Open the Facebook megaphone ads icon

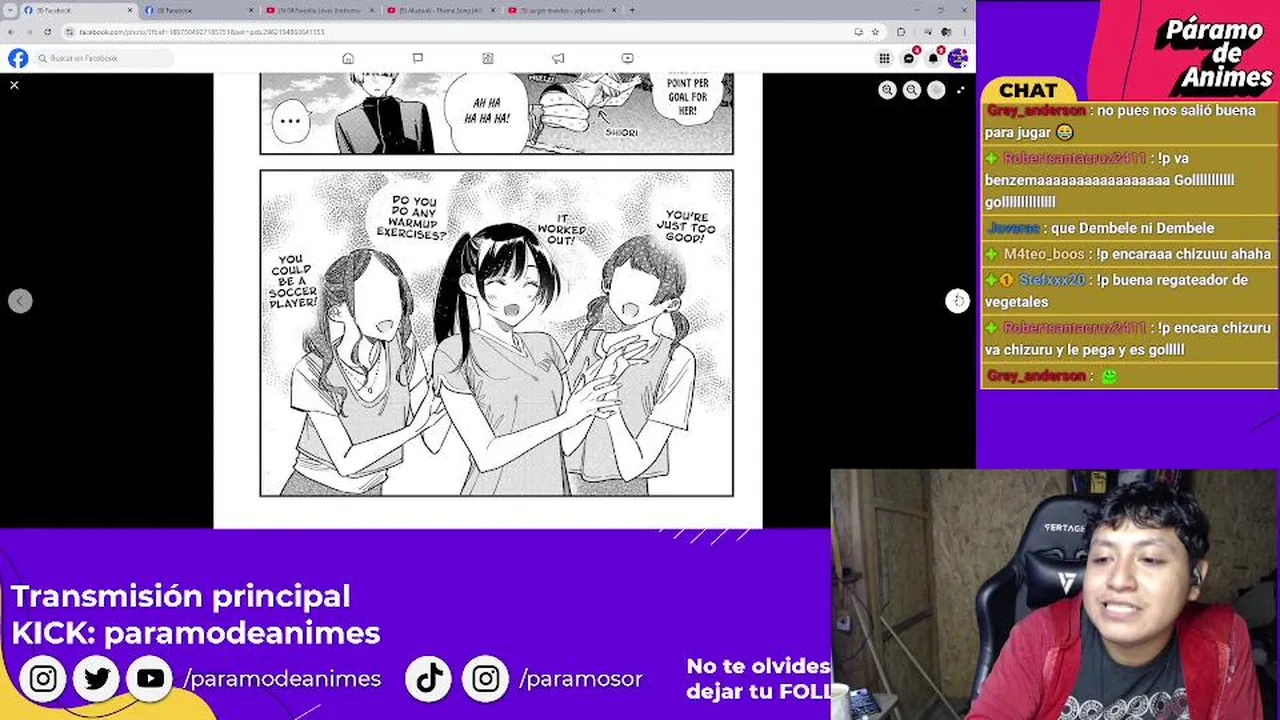[x=558, y=58]
